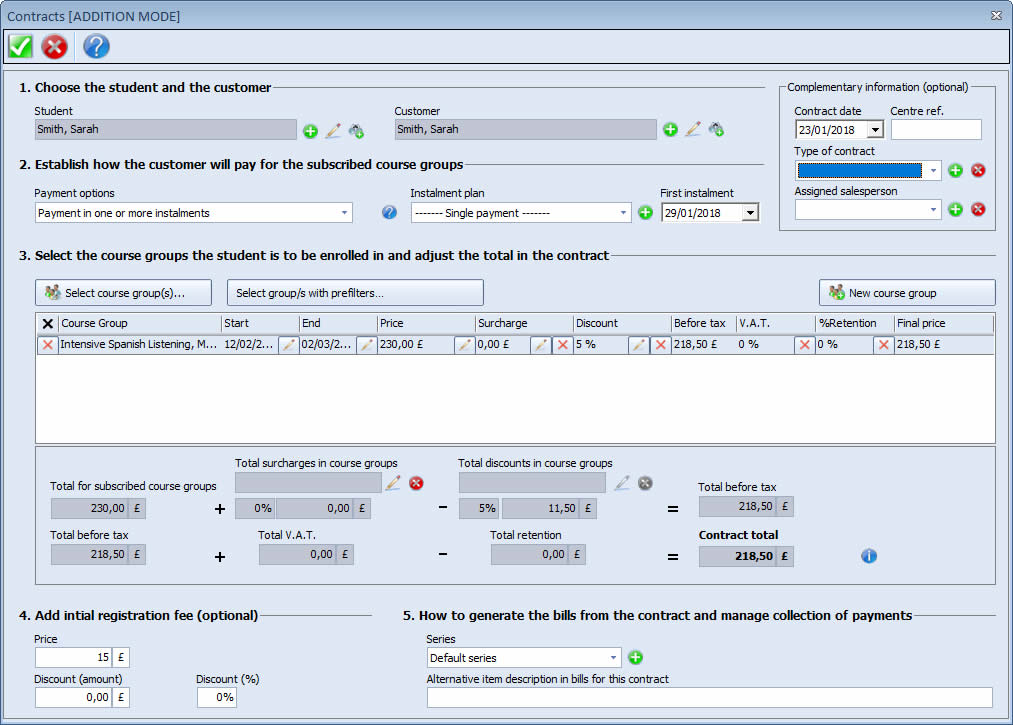Click the Student name field

coord(166,129)
